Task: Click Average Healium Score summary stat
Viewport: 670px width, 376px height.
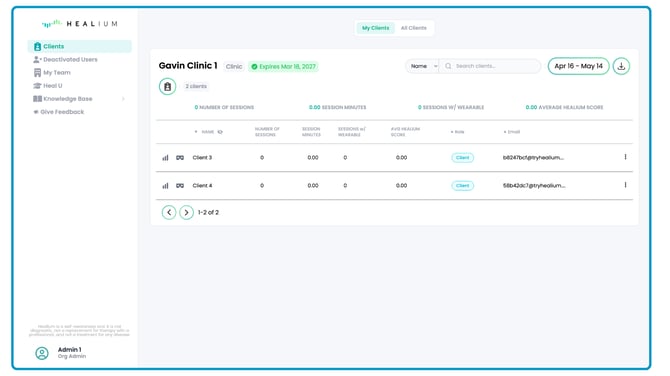Action: pyautogui.click(x=564, y=107)
